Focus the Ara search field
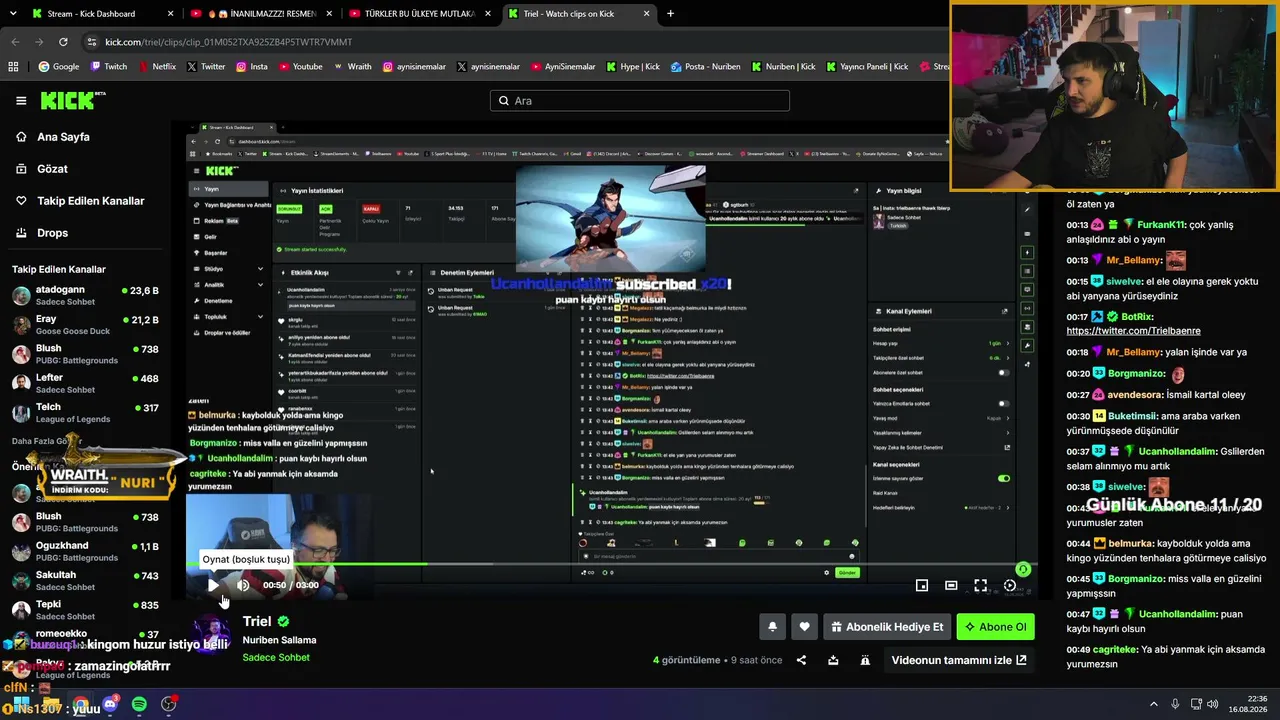Viewport: 1280px width, 720px height. point(640,101)
